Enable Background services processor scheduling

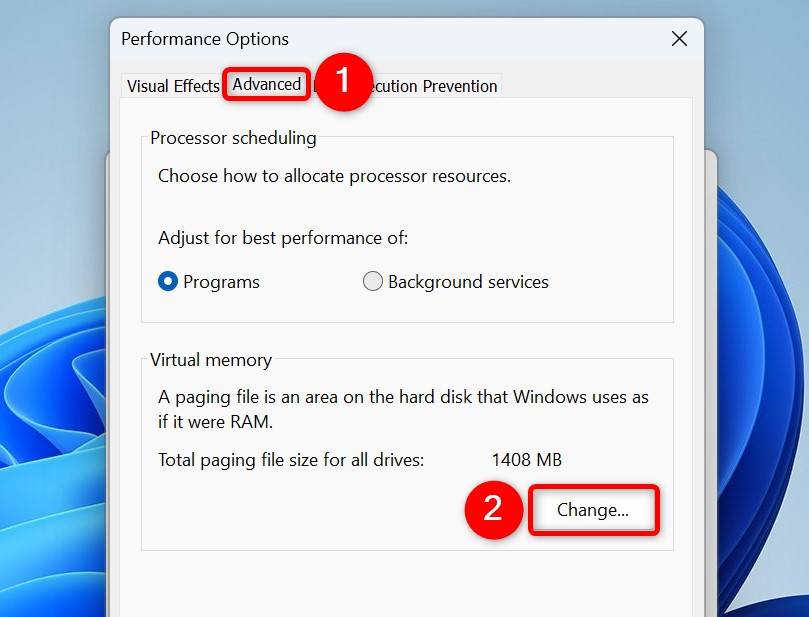tap(372, 281)
